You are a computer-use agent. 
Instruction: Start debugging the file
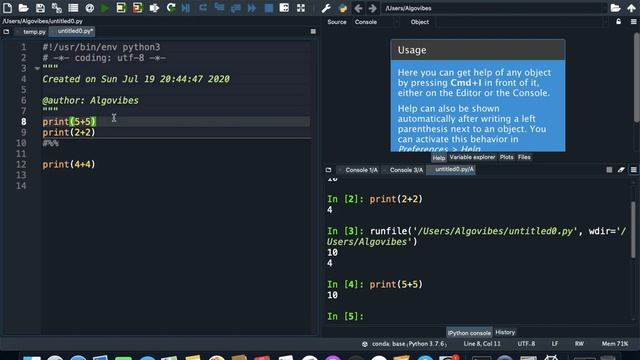(x=186, y=8)
